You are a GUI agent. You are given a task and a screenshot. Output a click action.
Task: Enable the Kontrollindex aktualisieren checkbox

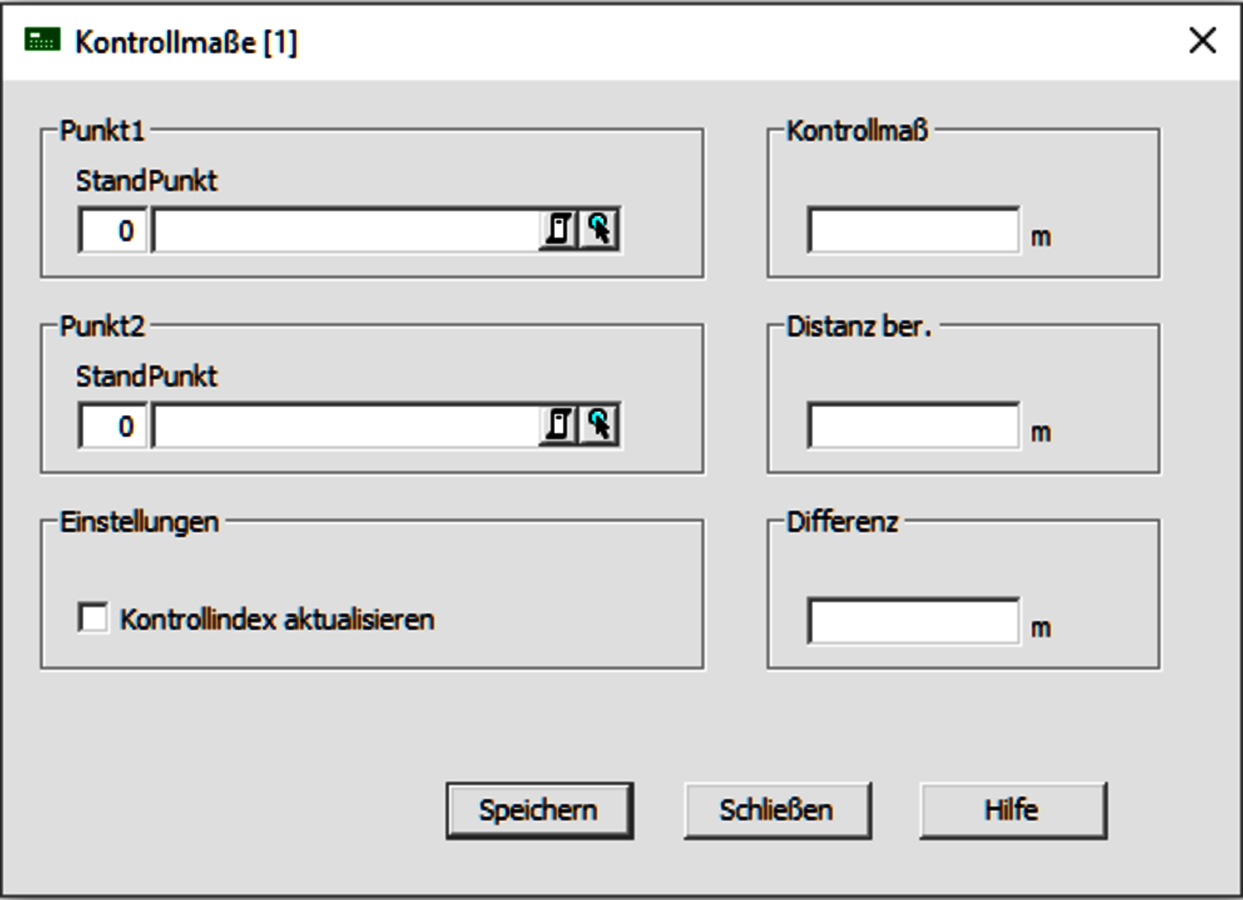pyautogui.click(x=94, y=619)
